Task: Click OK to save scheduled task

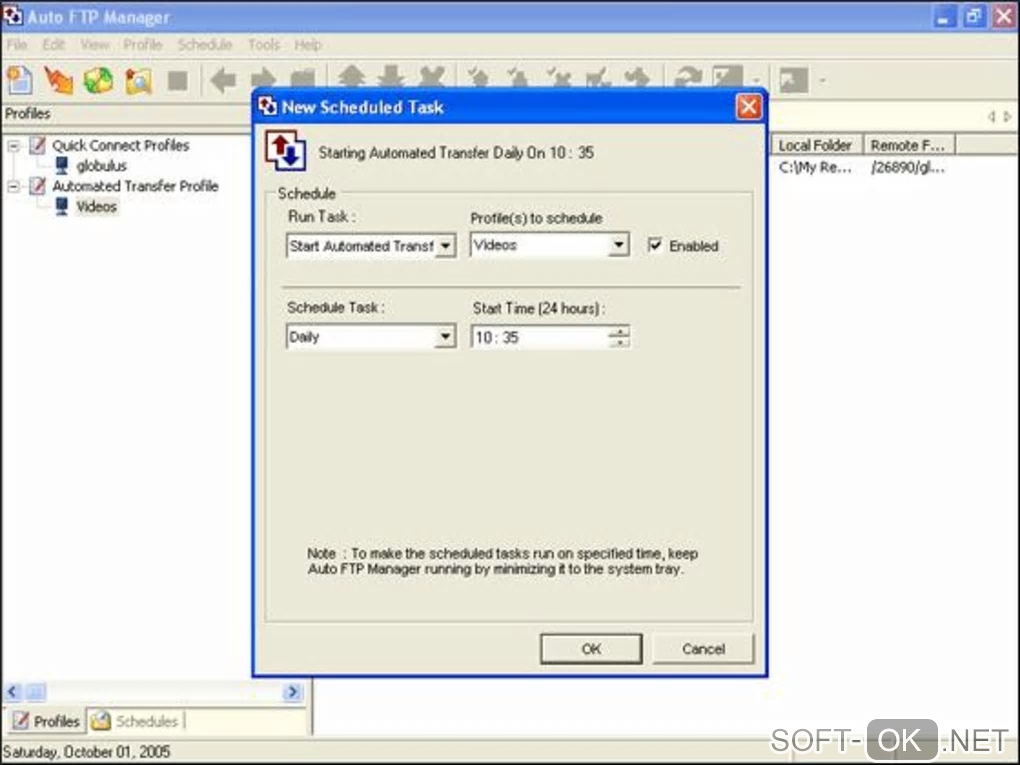Action: (x=591, y=649)
